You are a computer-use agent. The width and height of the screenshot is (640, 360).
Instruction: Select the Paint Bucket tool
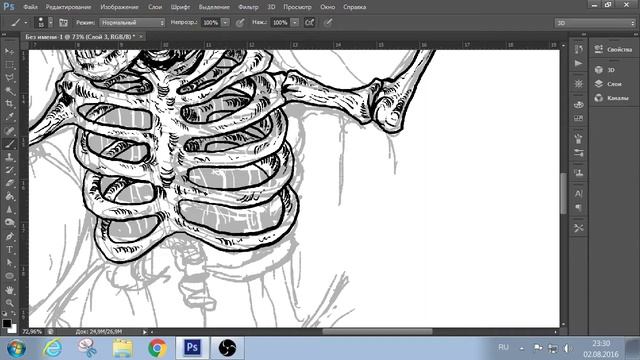pyautogui.click(x=9, y=196)
